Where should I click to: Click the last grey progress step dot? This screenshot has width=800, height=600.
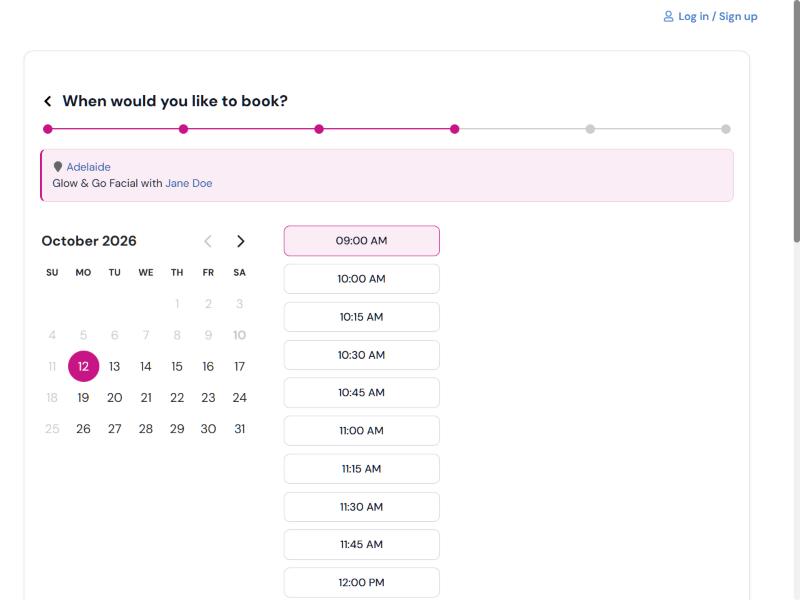[726, 129]
